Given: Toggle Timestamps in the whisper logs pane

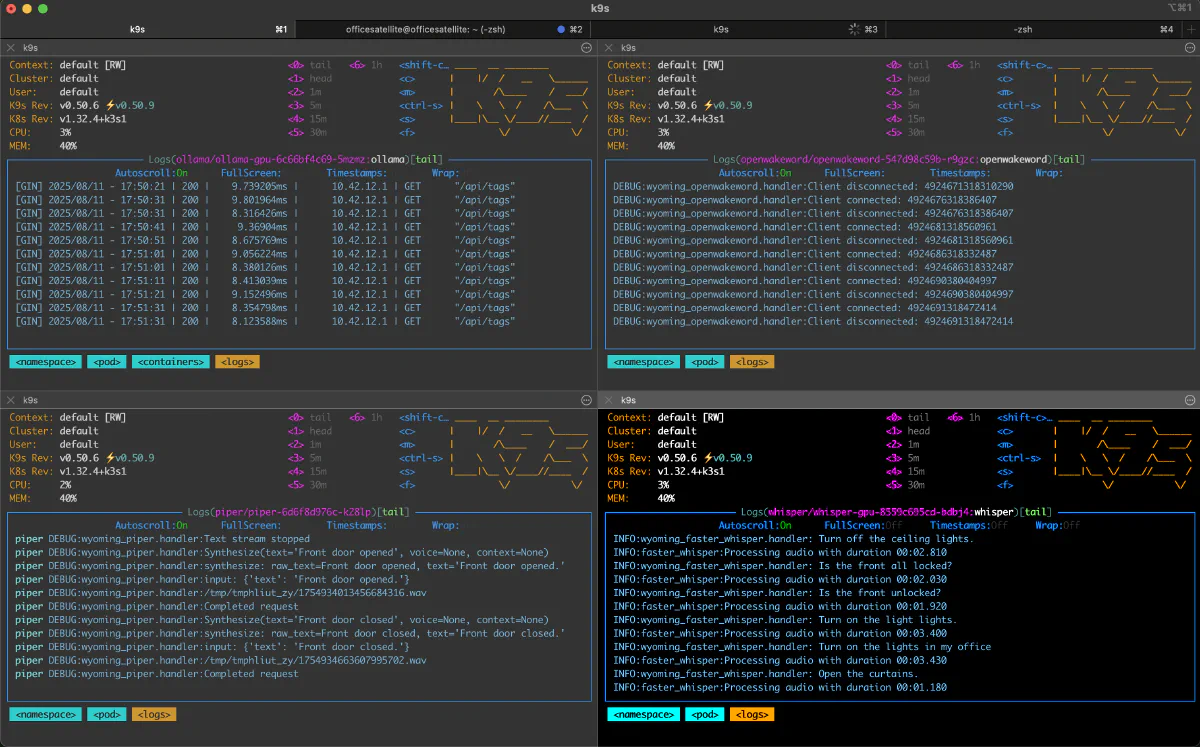Looking at the screenshot, I should (969, 525).
